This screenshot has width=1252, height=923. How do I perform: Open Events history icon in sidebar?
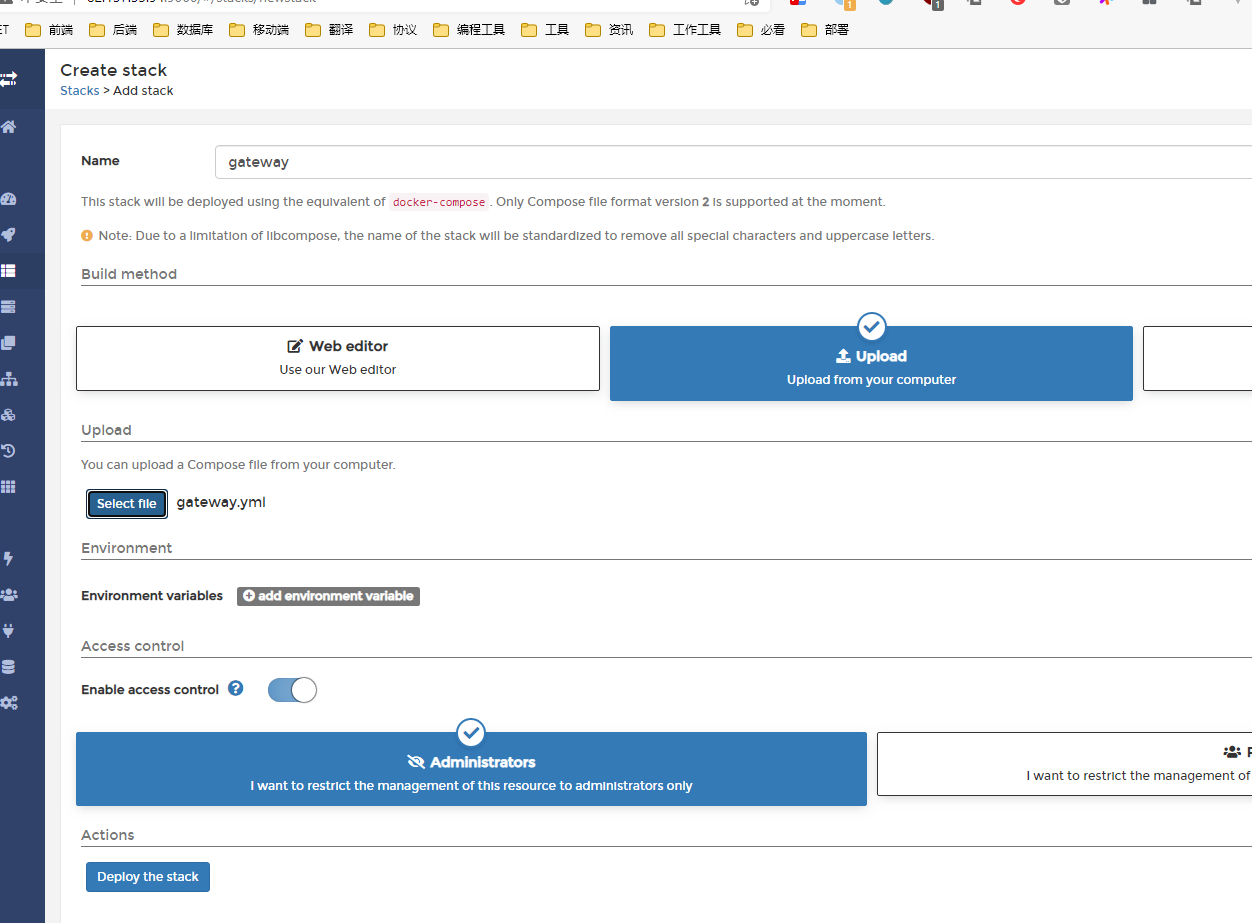(x=8, y=451)
